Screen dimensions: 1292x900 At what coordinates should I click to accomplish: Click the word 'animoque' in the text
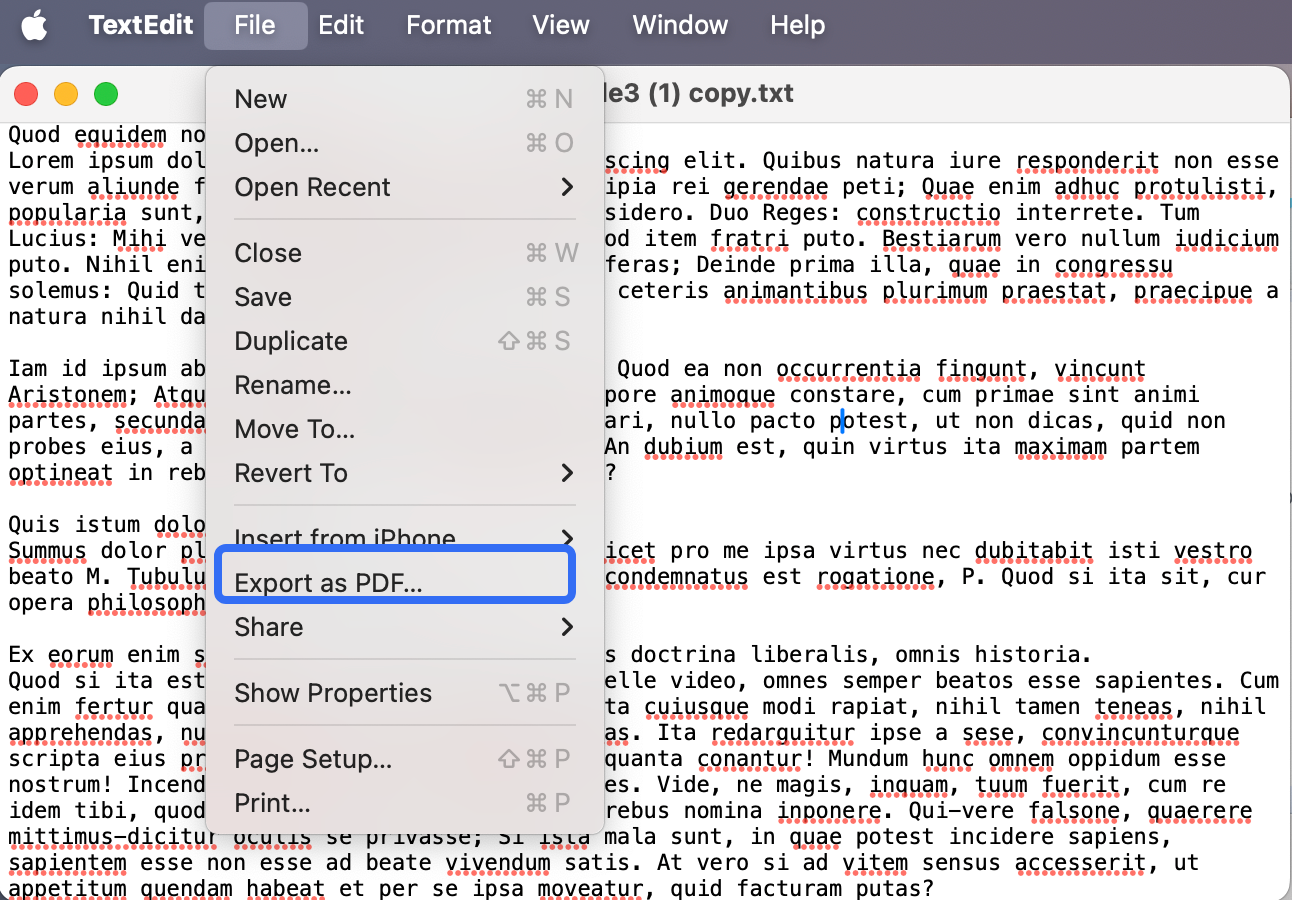[722, 395]
